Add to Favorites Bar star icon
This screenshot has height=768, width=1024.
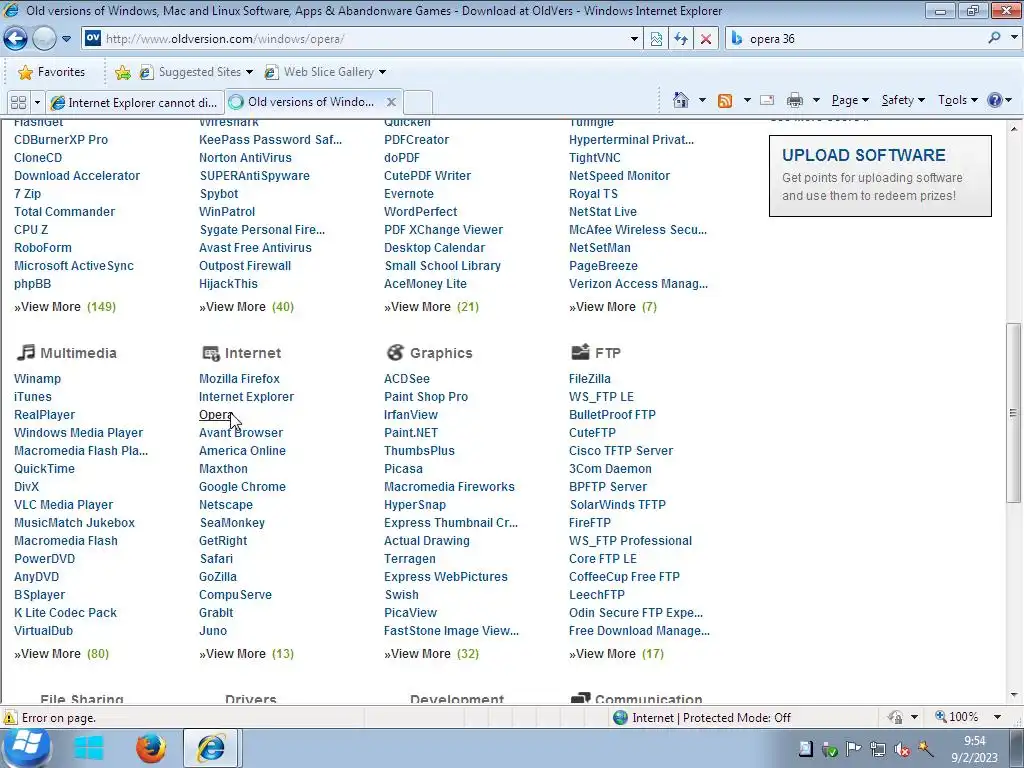pos(122,72)
